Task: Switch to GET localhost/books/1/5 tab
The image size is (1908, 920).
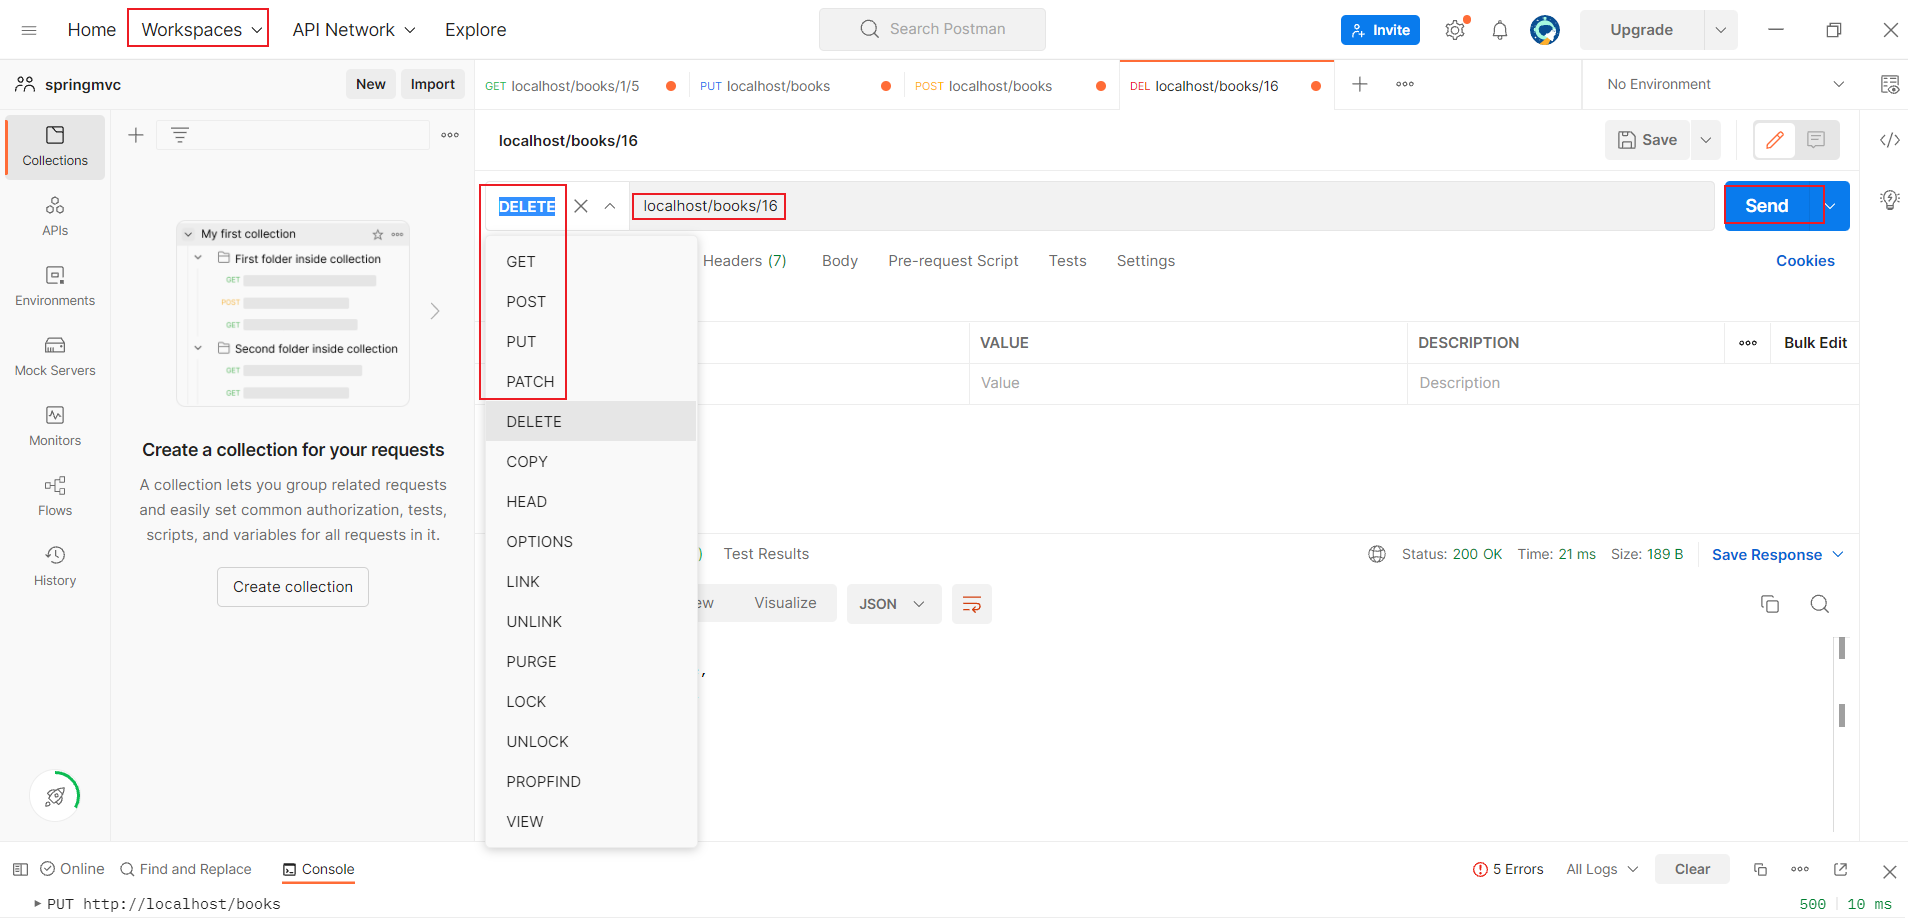Action: click(x=581, y=86)
